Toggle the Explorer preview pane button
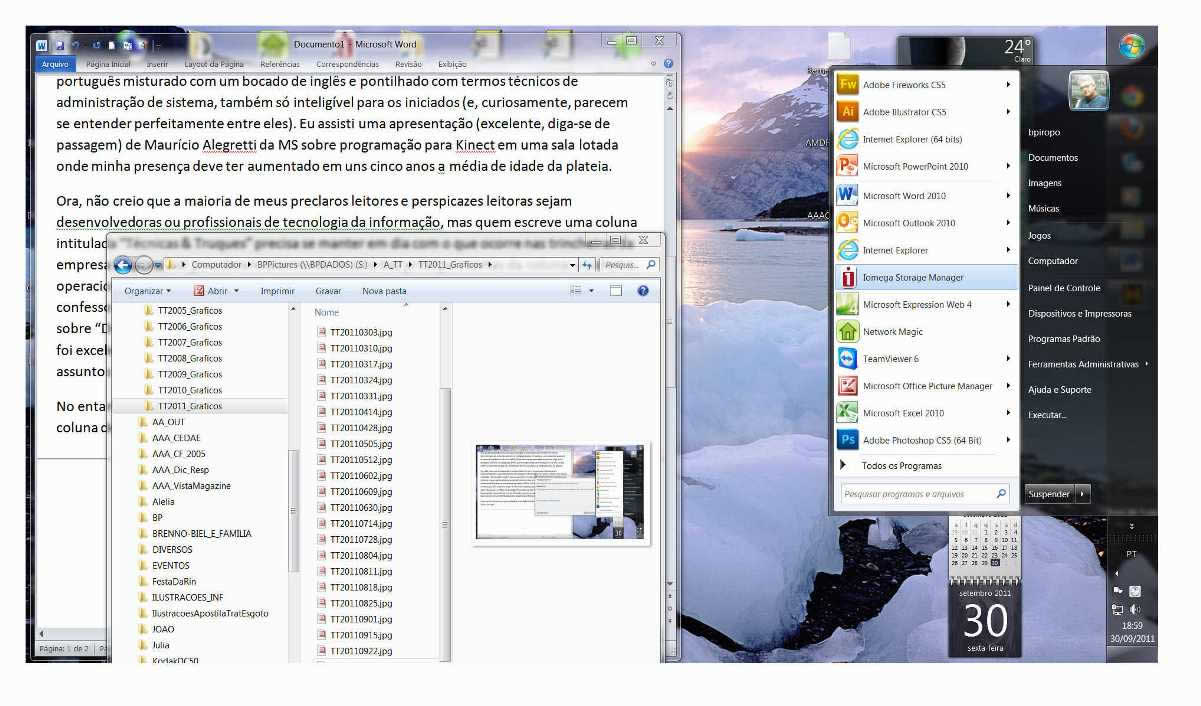The height and width of the screenshot is (706, 1201). coord(616,291)
